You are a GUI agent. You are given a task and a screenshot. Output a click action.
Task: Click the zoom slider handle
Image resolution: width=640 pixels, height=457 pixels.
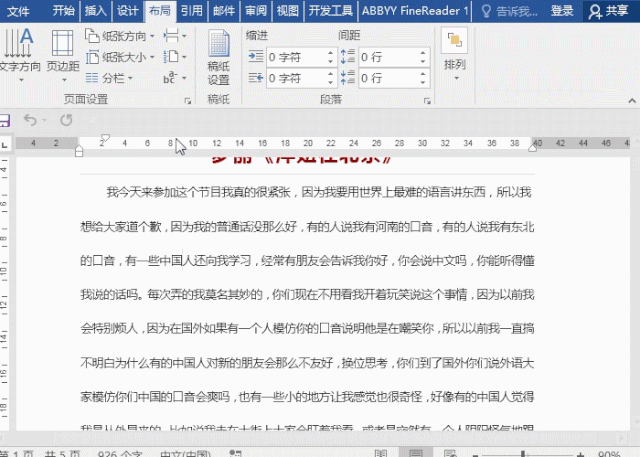(x=523, y=454)
